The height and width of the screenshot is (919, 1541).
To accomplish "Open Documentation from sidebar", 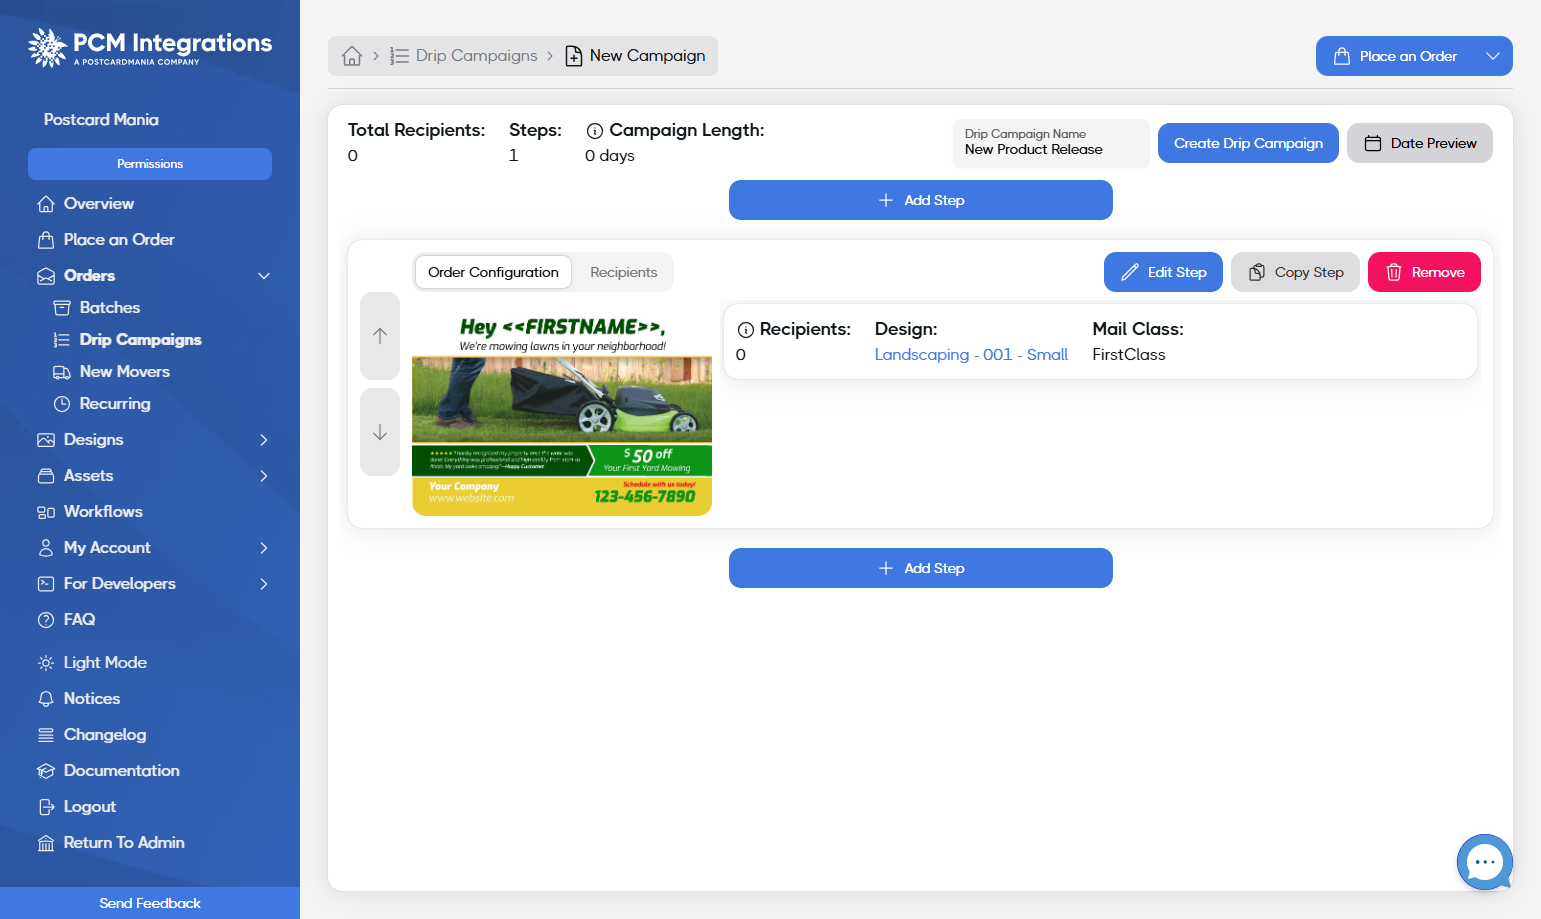I will (108, 771).
